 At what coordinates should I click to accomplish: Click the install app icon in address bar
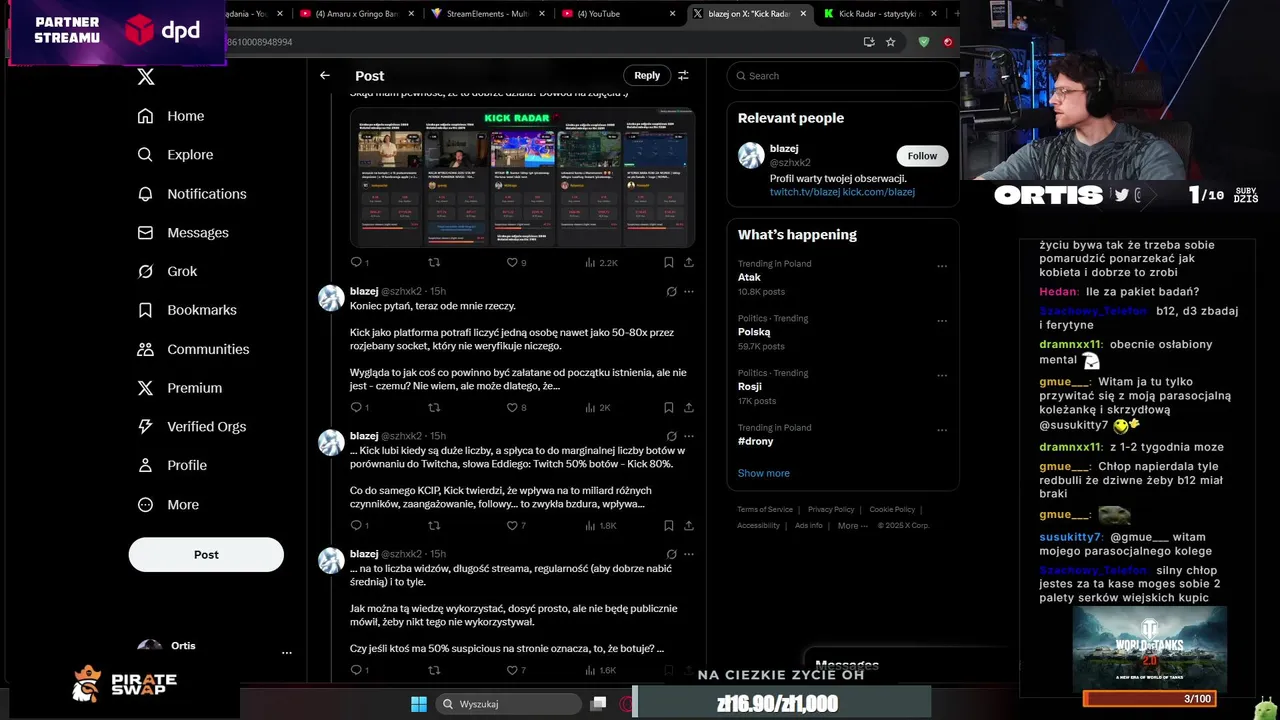(x=869, y=42)
